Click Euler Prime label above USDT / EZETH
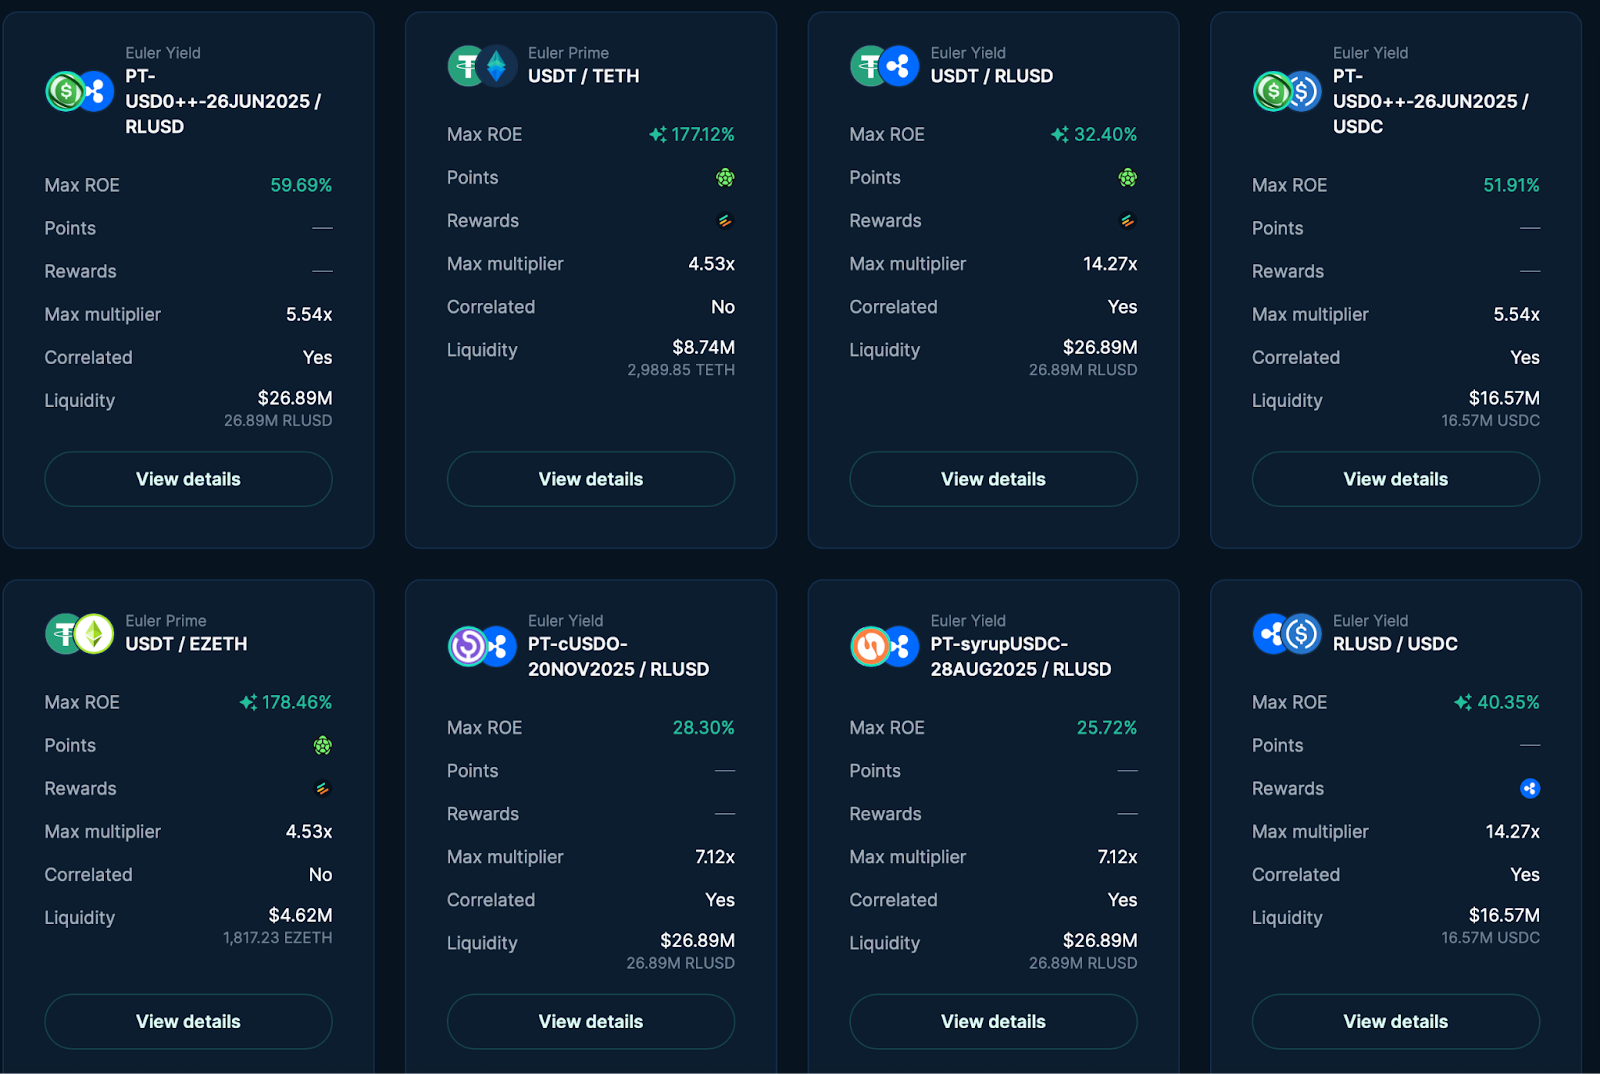1600x1074 pixels. click(166, 621)
